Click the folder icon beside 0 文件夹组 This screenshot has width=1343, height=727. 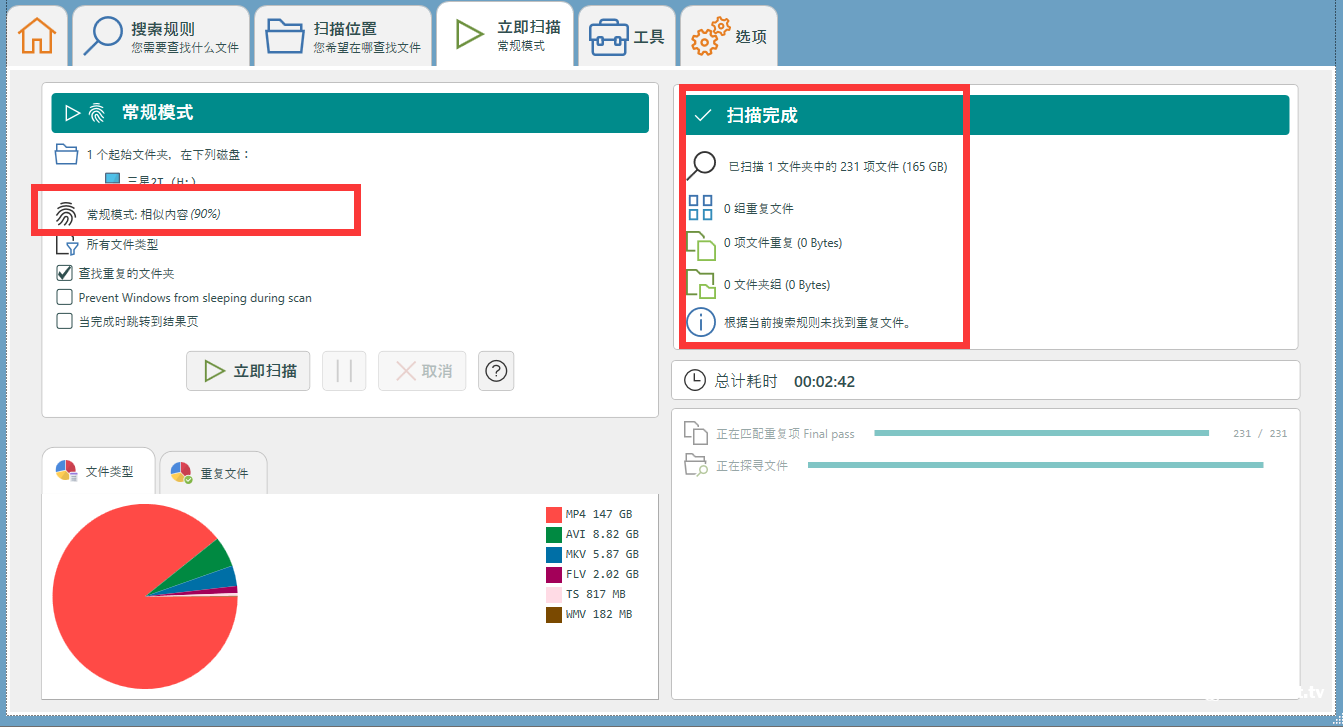pos(701,284)
